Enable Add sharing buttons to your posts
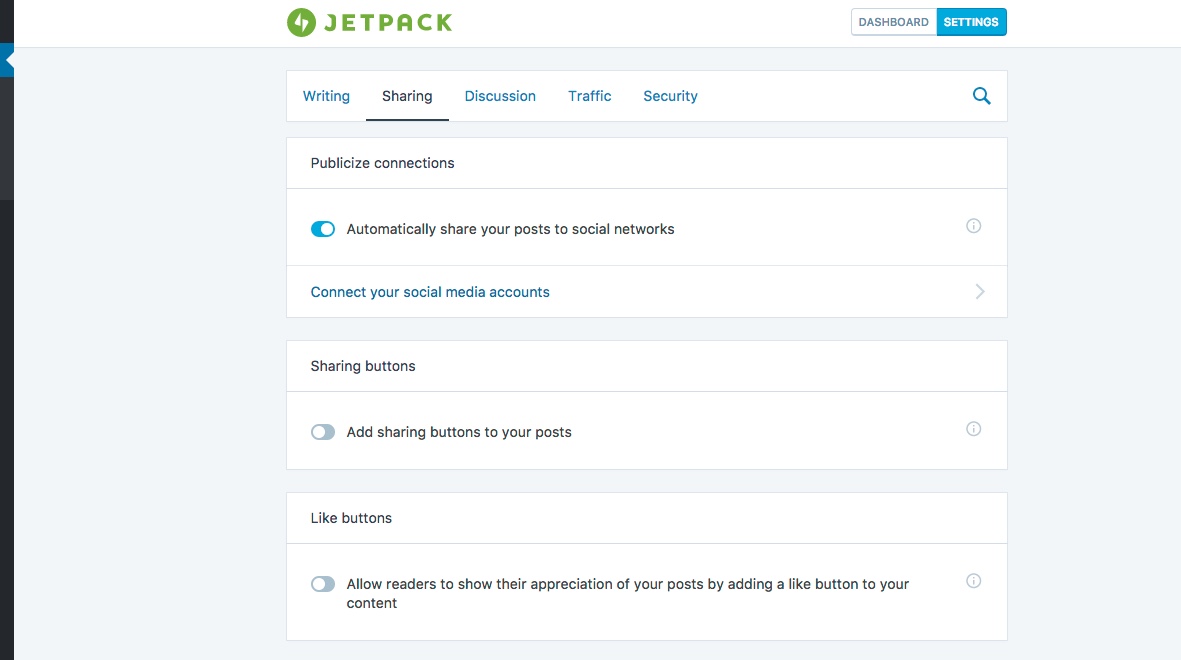Screen dimensions: 1181x660 click(323, 432)
